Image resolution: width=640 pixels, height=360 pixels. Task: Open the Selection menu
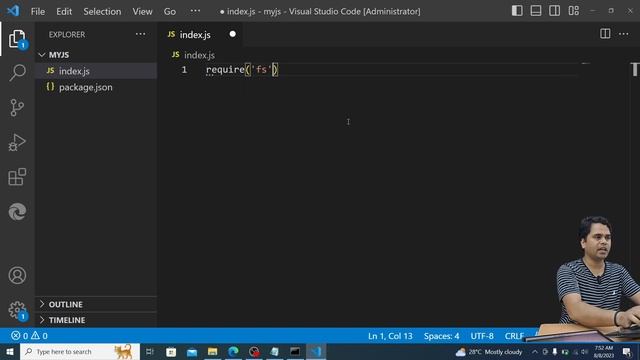[x=102, y=11]
